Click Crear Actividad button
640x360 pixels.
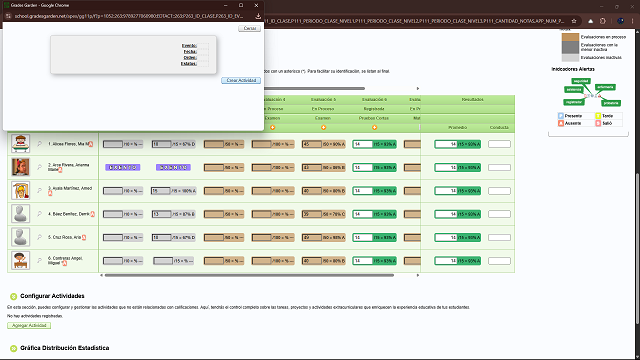pyautogui.click(x=241, y=80)
